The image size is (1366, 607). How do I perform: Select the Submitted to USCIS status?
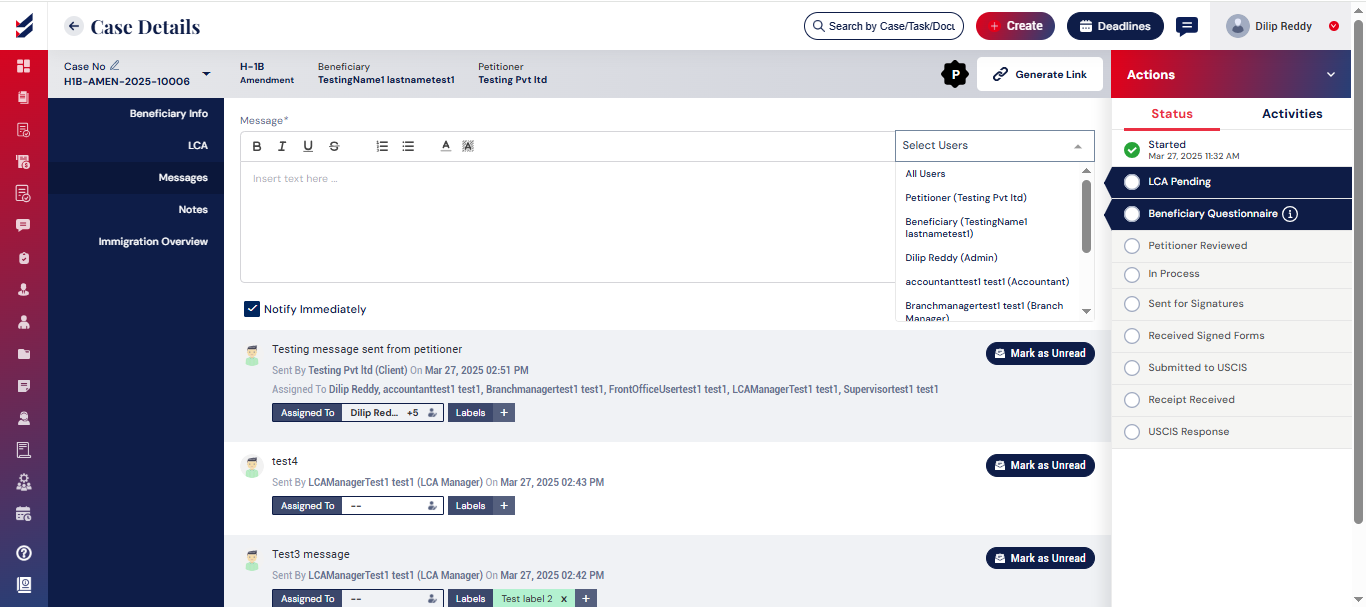(1132, 368)
